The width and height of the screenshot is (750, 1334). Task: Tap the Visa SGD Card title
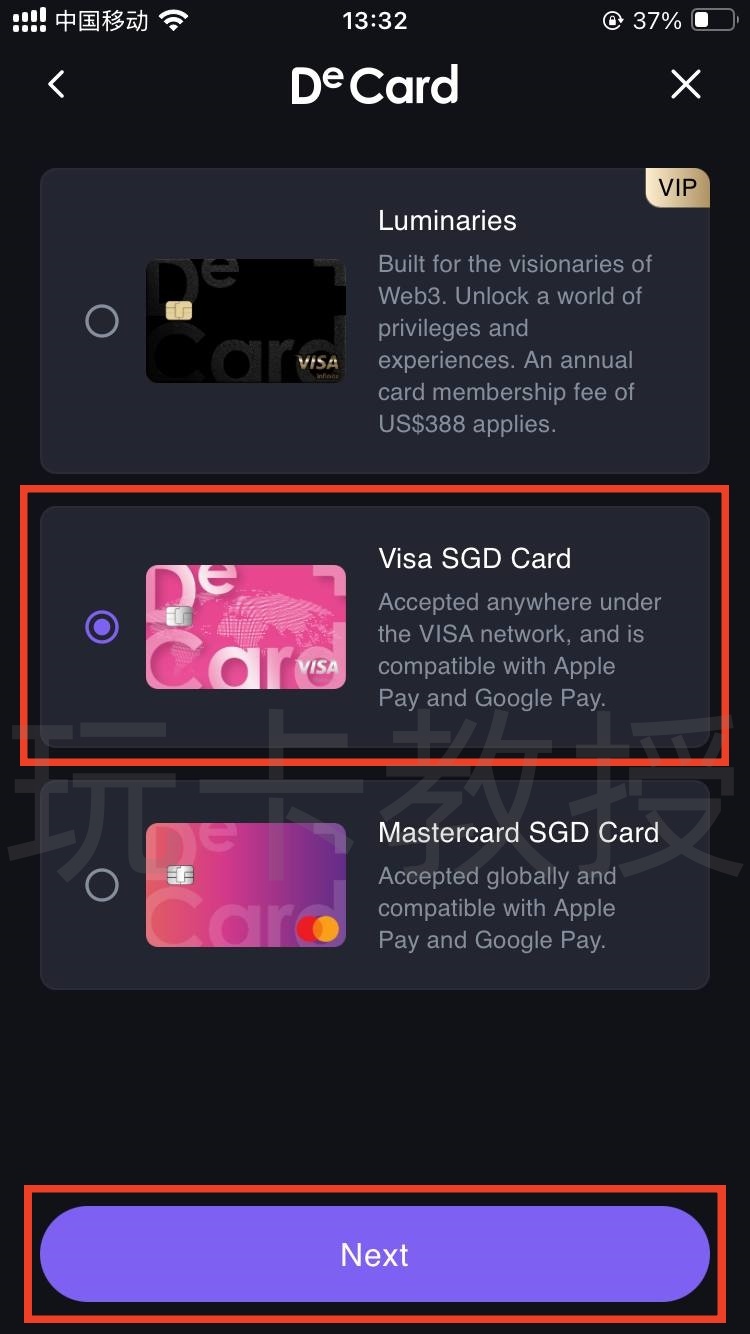(x=475, y=558)
